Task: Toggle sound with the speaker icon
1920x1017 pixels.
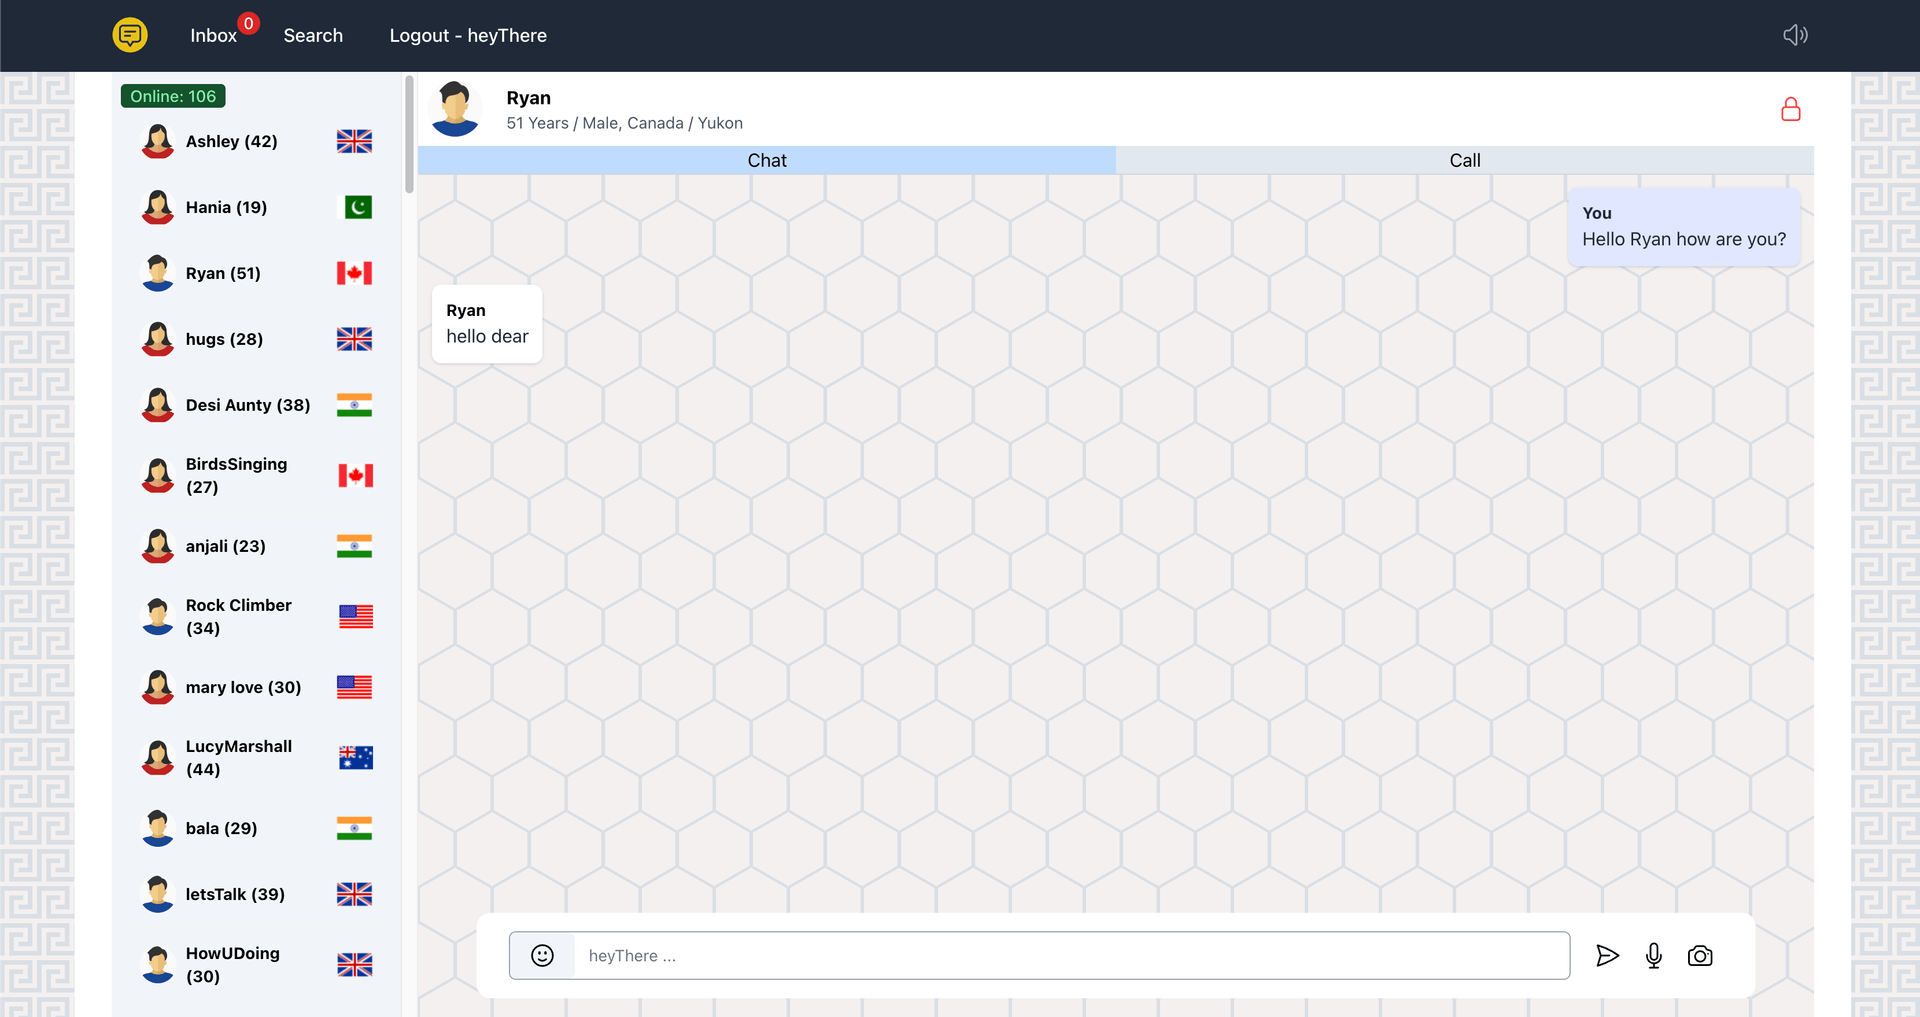Action: (x=1795, y=35)
